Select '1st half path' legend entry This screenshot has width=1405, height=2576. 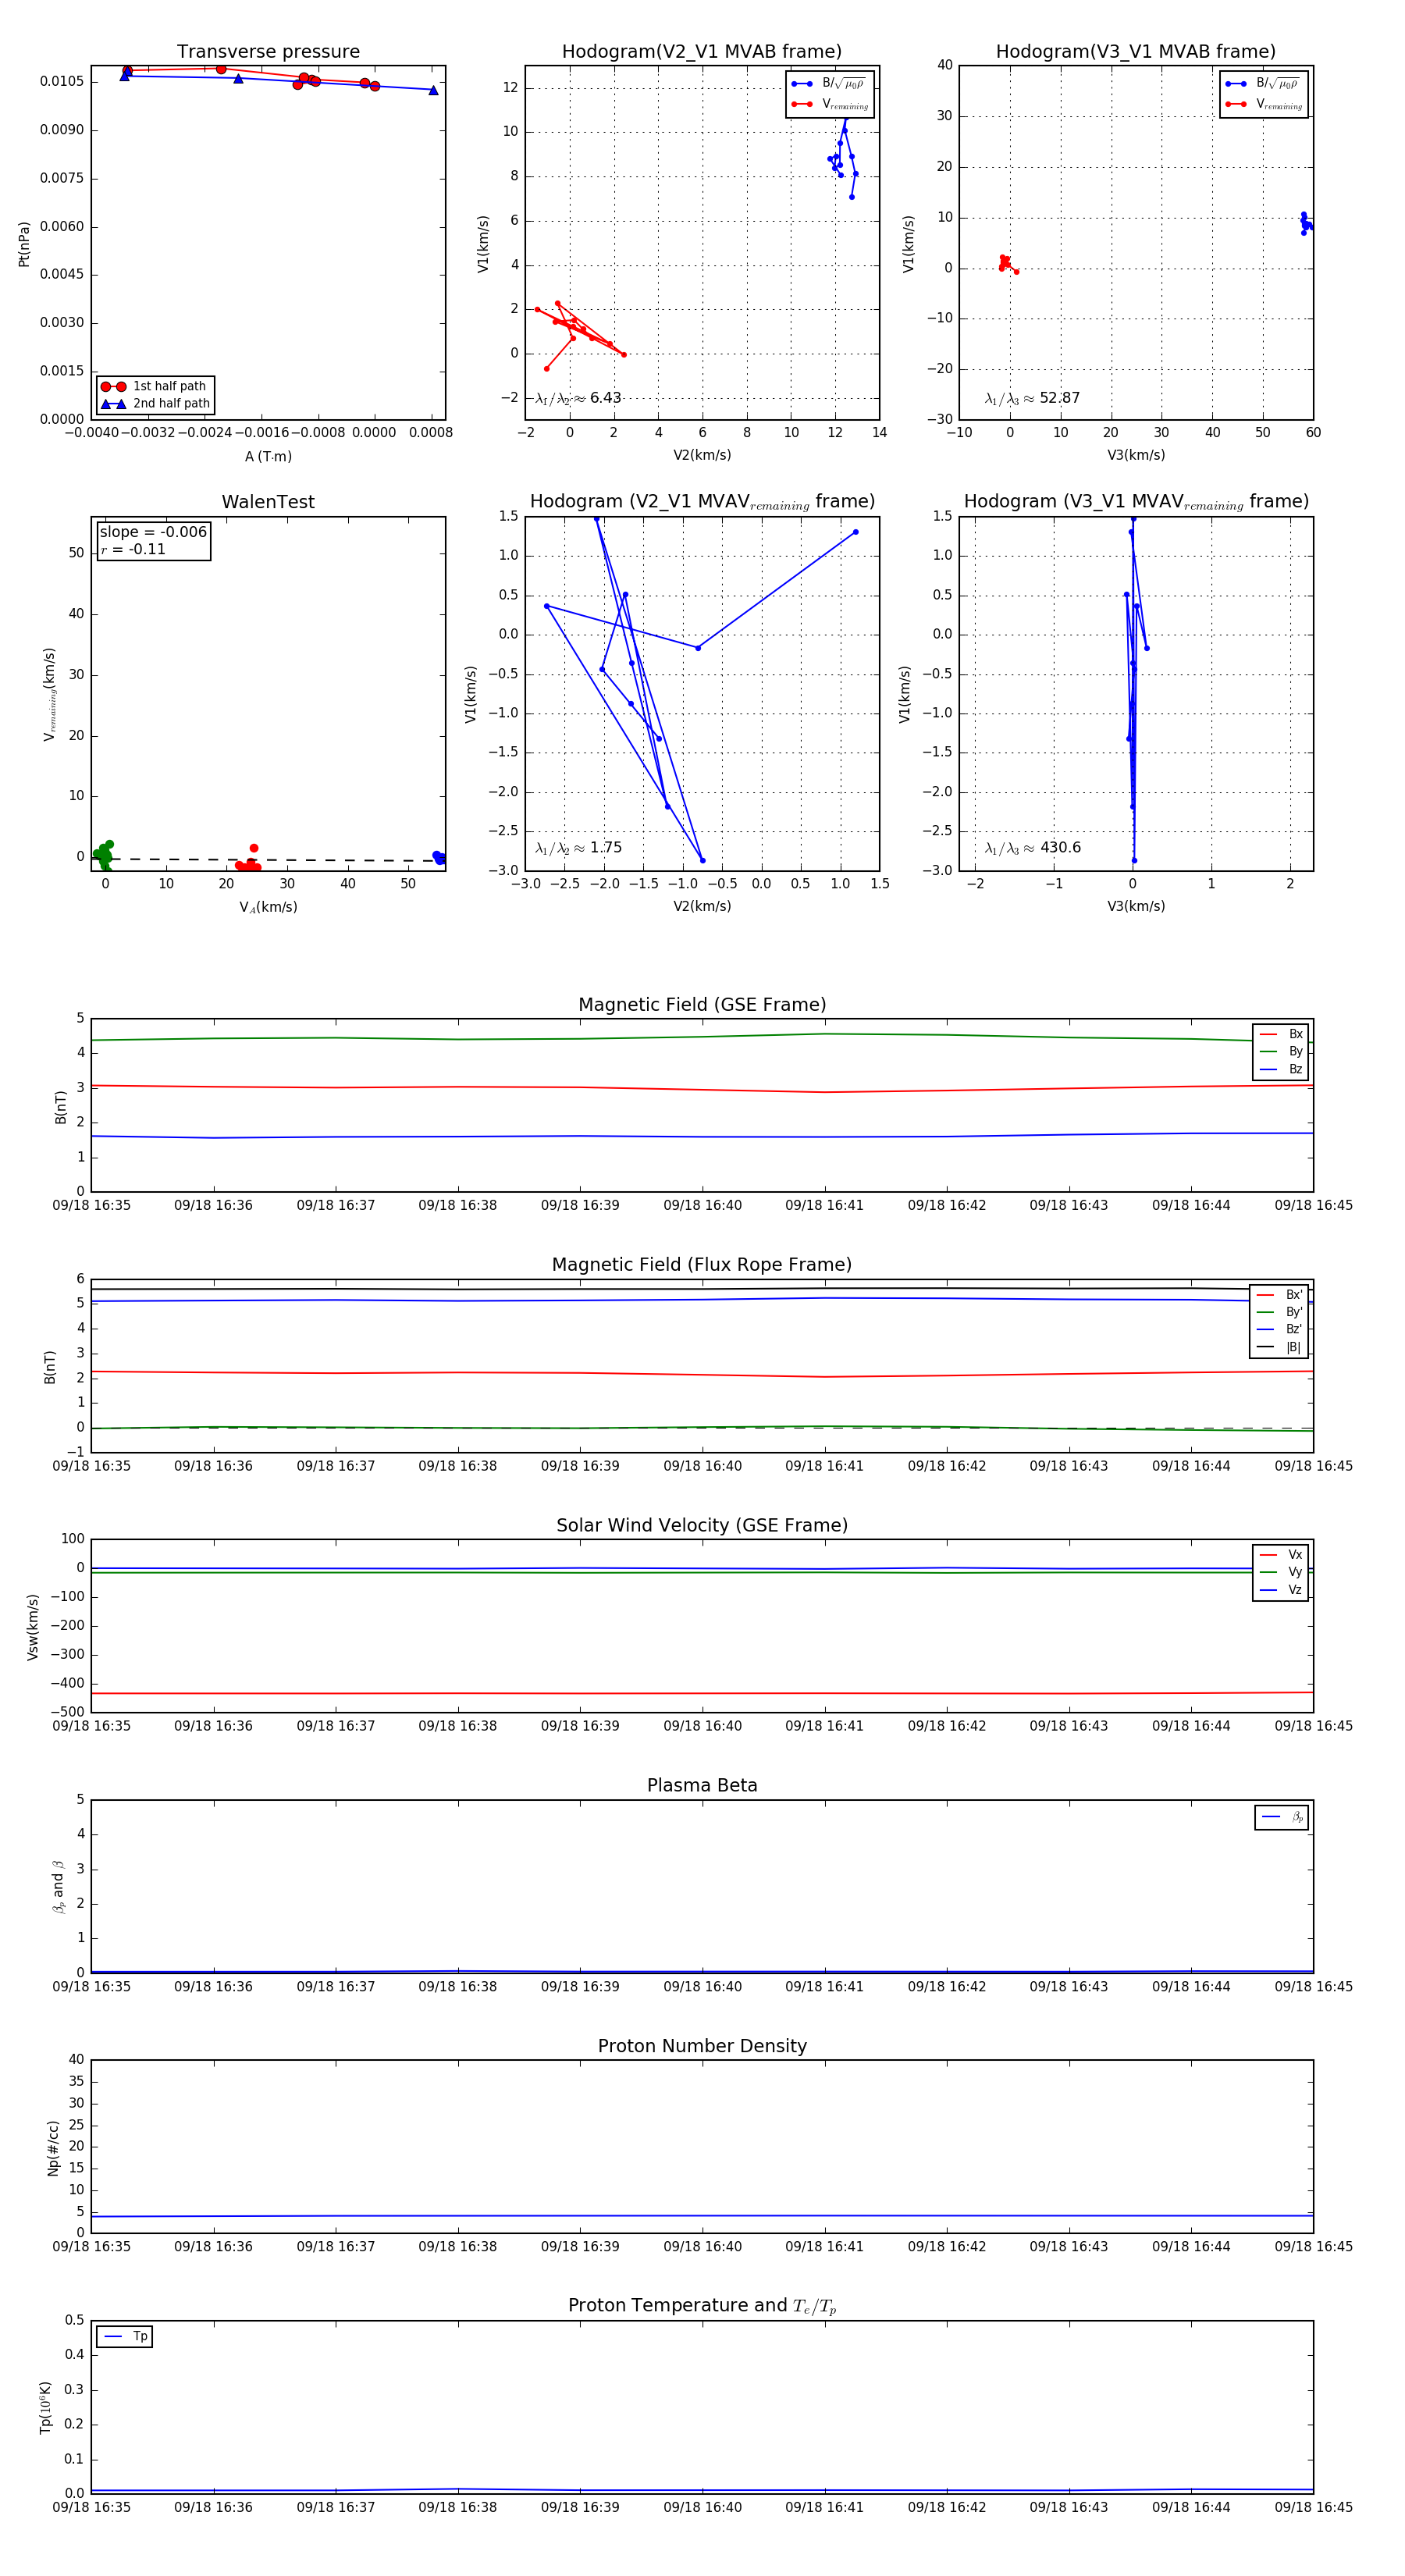pos(155,386)
